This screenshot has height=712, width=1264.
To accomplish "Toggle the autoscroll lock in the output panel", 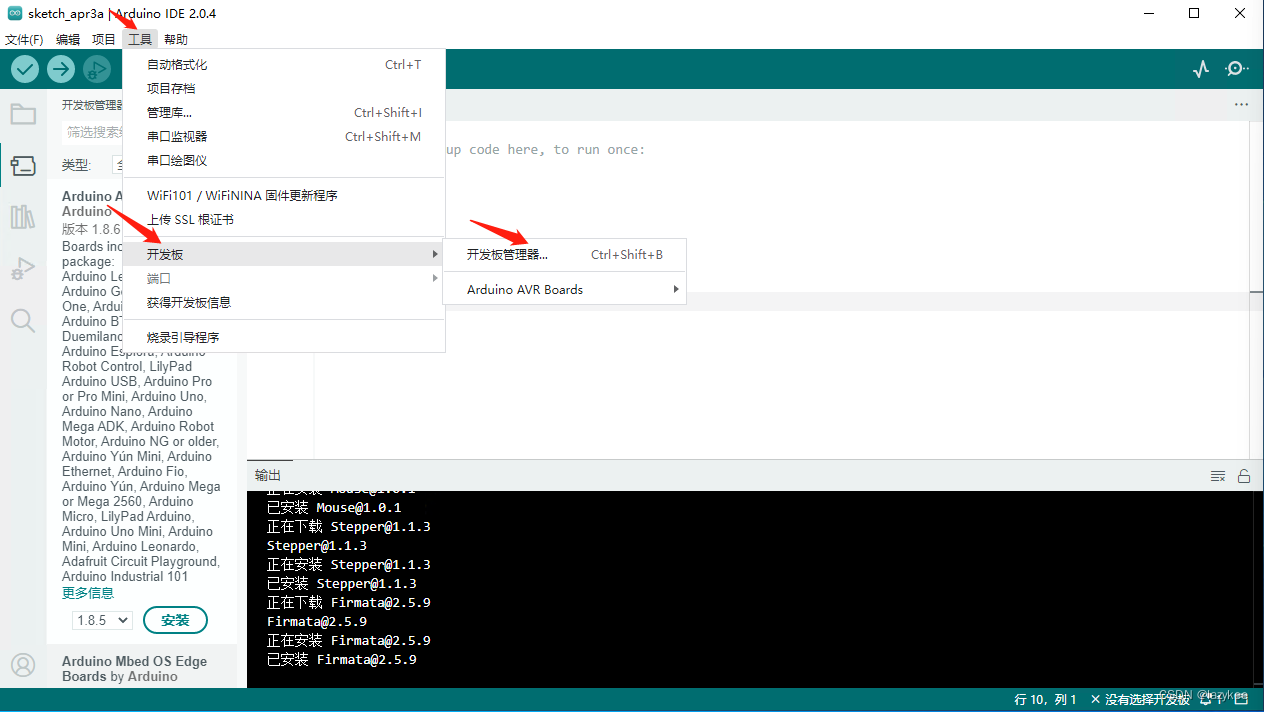I will (1244, 475).
